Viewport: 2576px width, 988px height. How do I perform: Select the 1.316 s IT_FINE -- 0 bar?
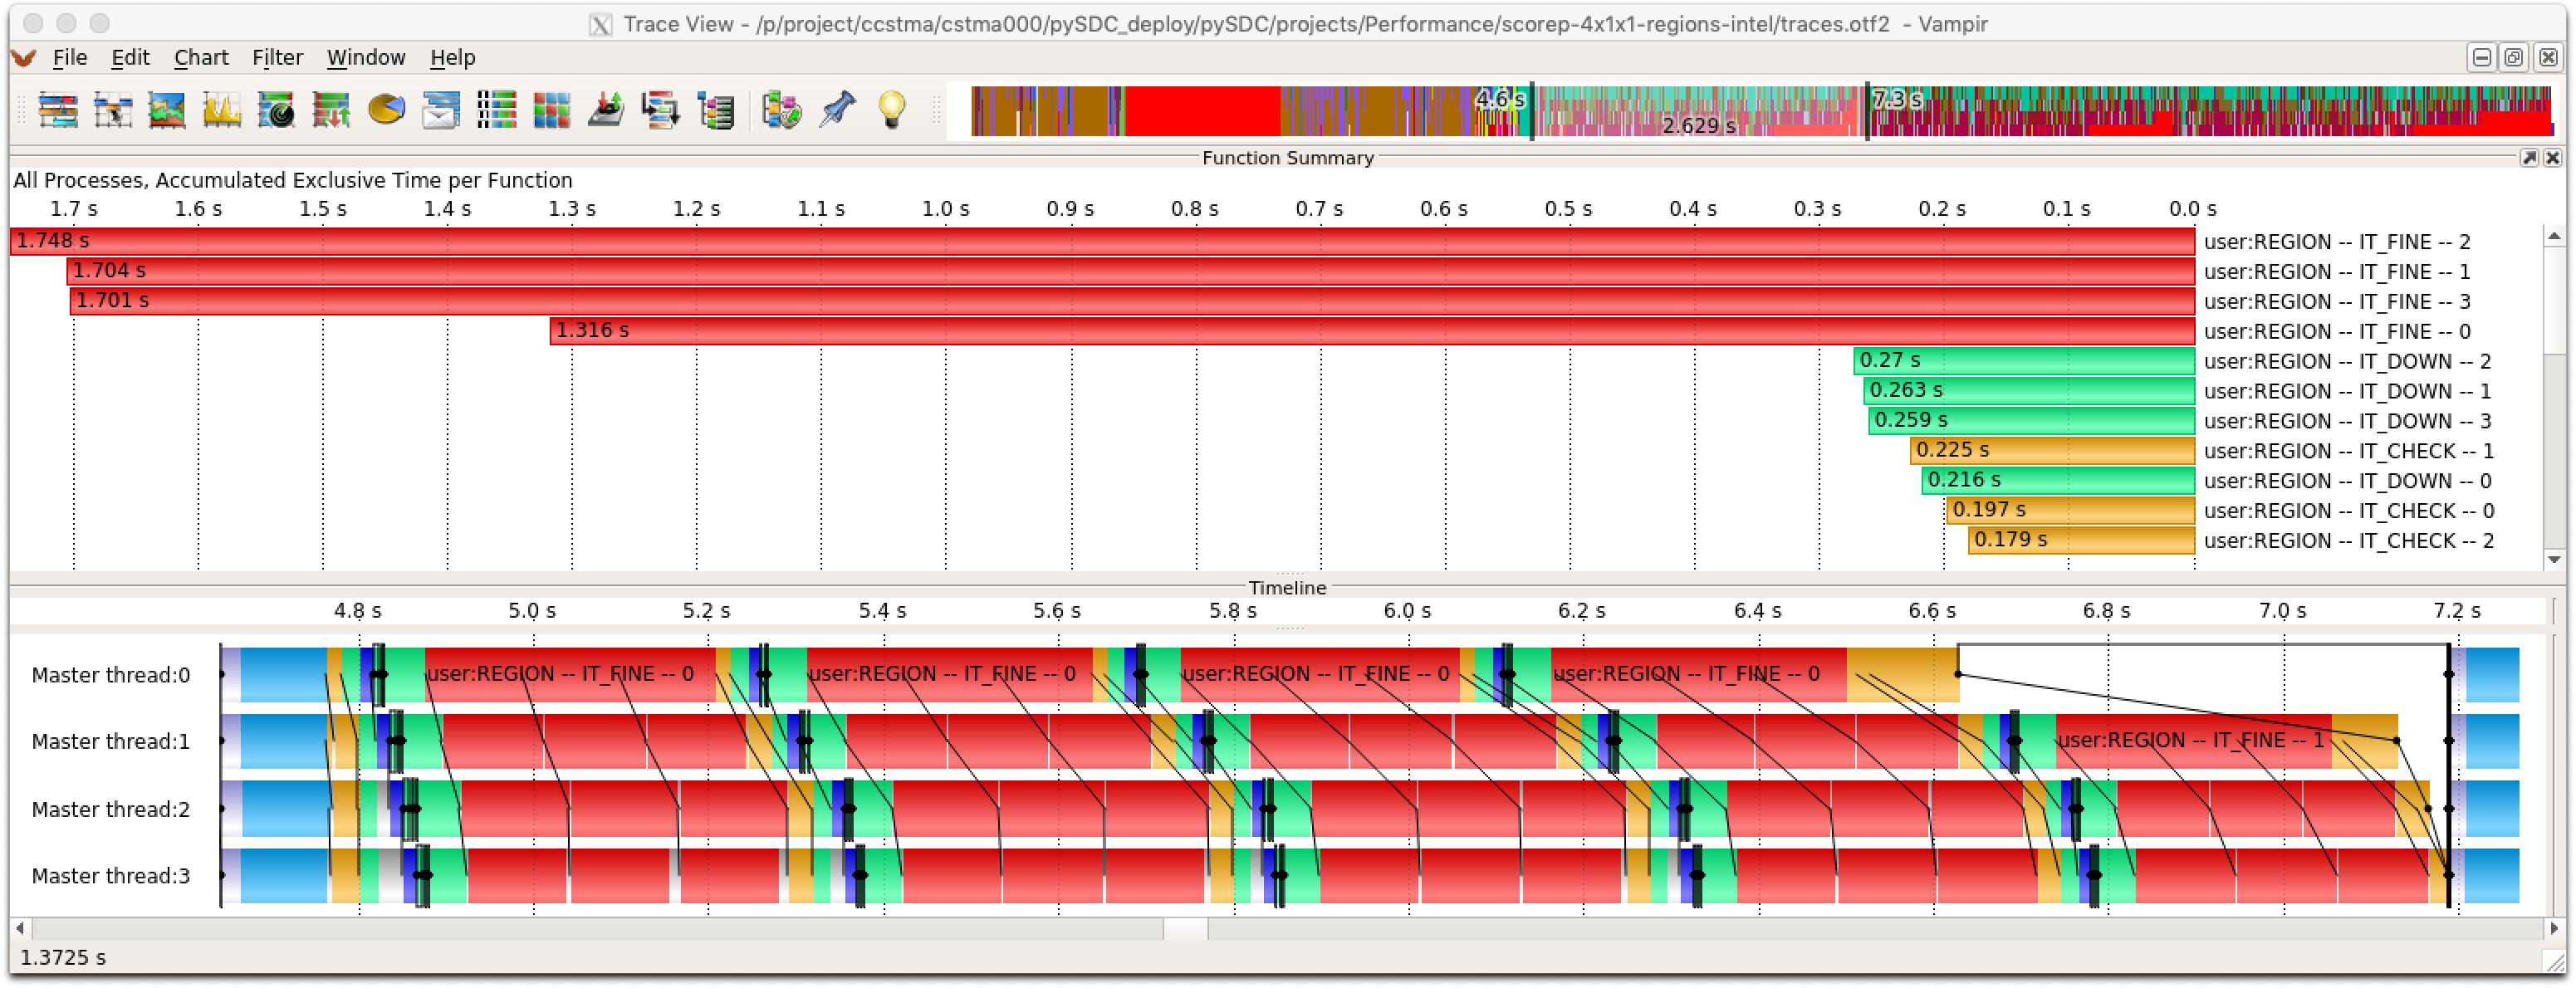click(x=1372, y=331)
